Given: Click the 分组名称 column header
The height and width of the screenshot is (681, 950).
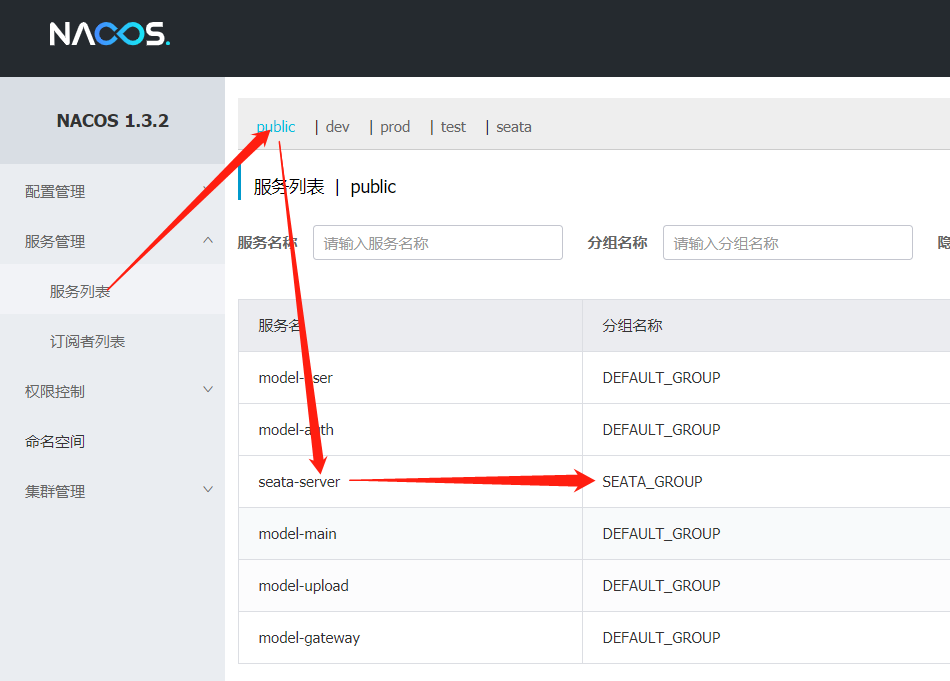Looking at the screenshot, I should tap(633, 326).
